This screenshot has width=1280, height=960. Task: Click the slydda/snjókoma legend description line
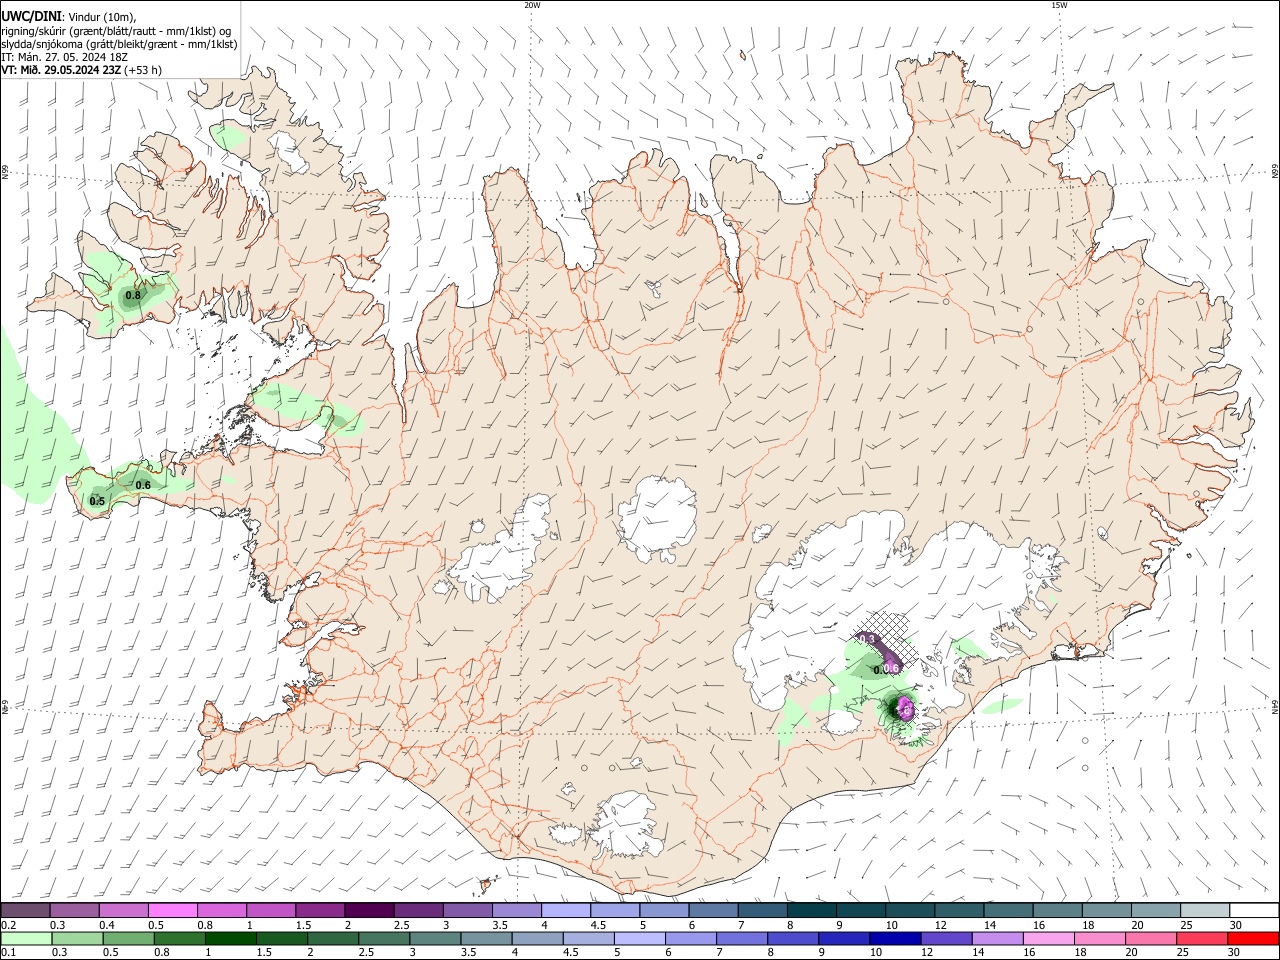[x=119, y=44]
